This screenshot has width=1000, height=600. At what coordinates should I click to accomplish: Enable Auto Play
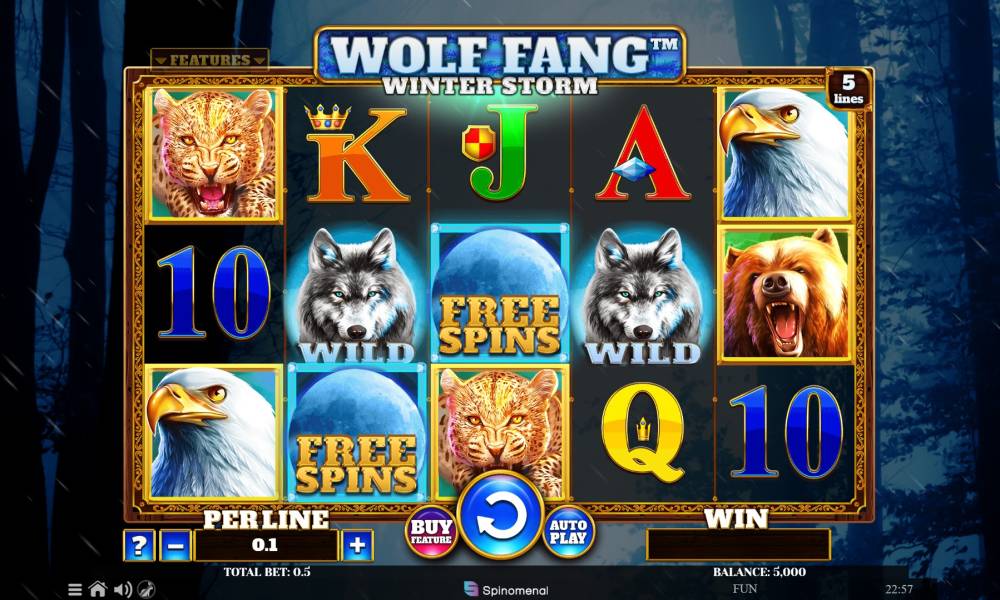tap(569, 531)
